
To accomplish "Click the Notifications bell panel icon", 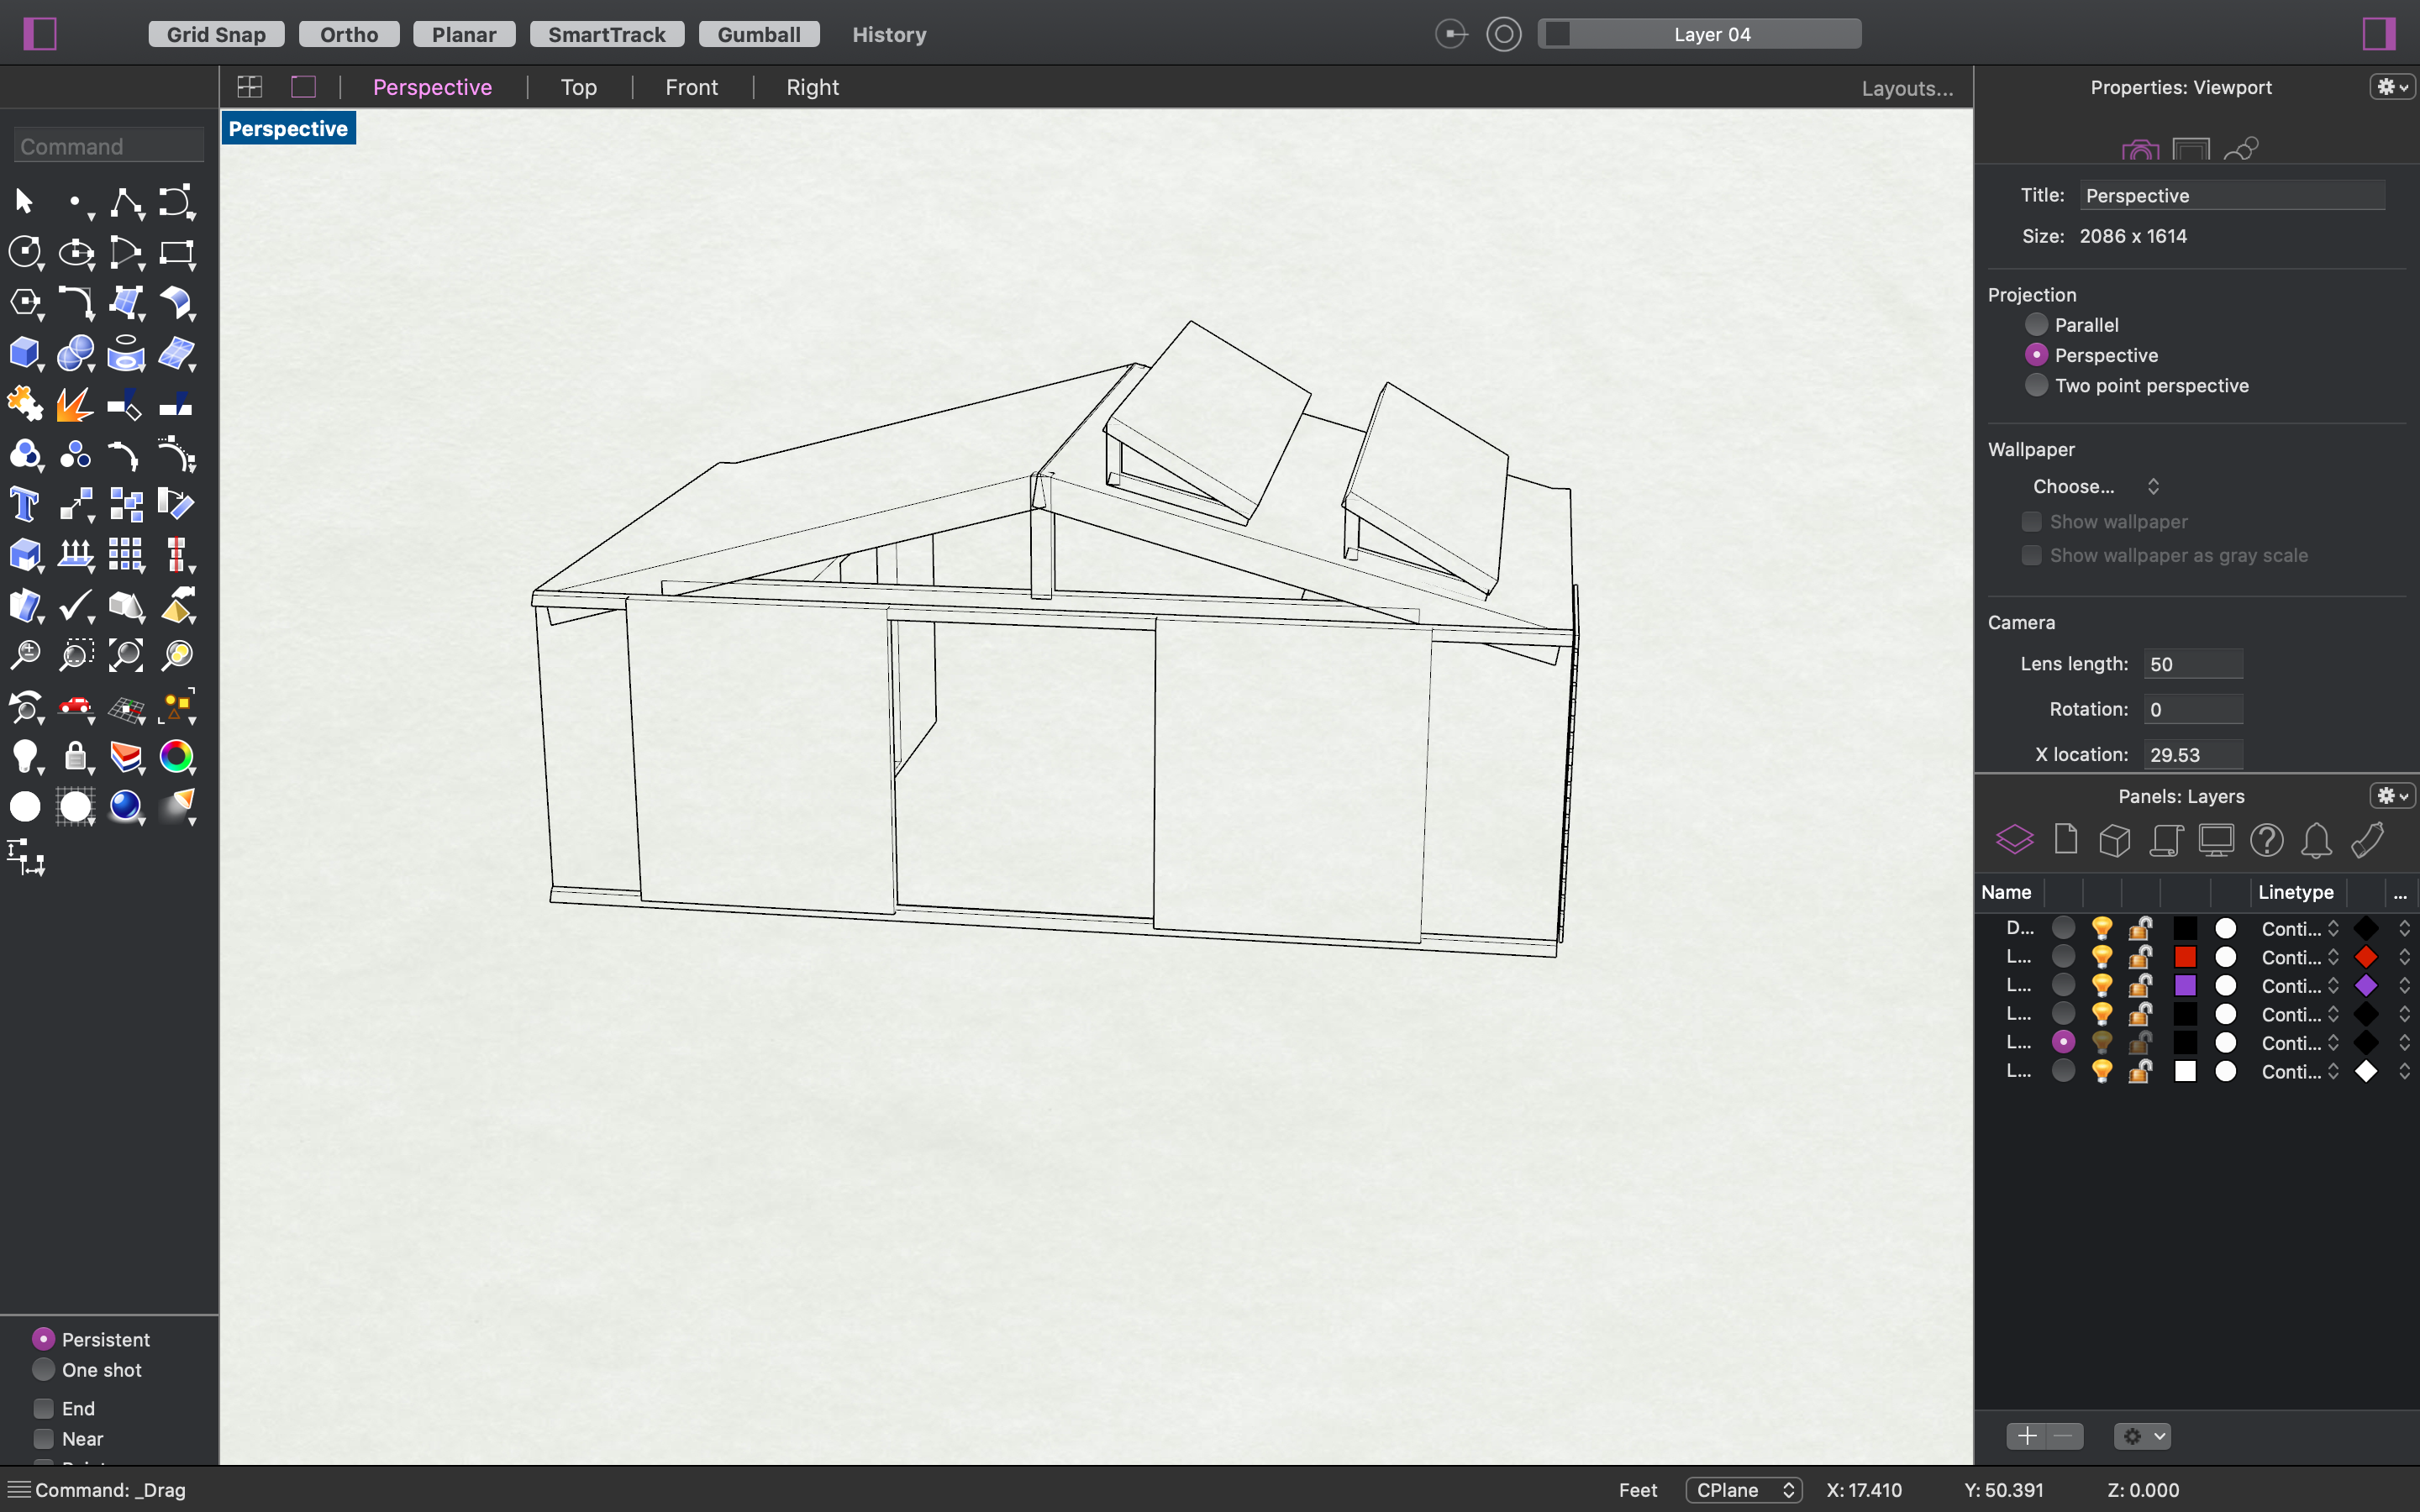I will pyautogui.click(x=2316, y=840).
